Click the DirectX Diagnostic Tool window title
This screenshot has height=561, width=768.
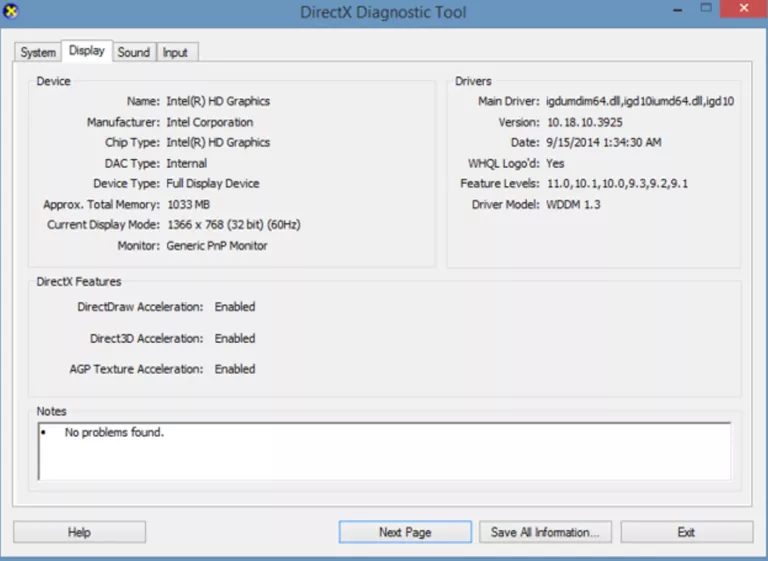[x=383, y=12]
